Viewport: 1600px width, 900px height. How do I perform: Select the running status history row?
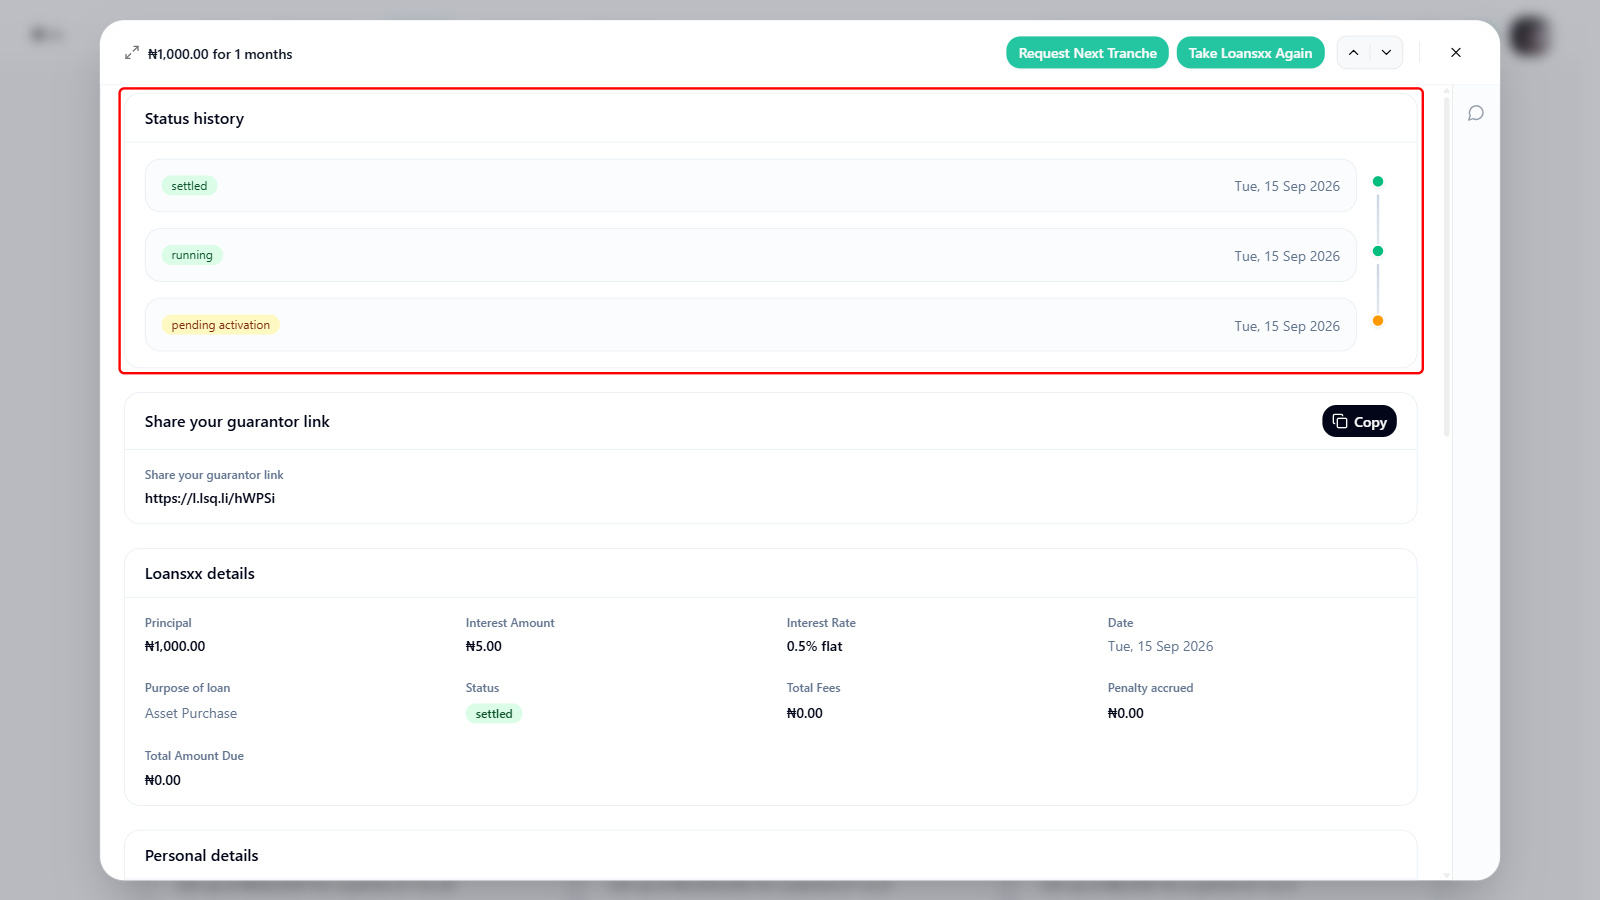click(x=750, y=255)
